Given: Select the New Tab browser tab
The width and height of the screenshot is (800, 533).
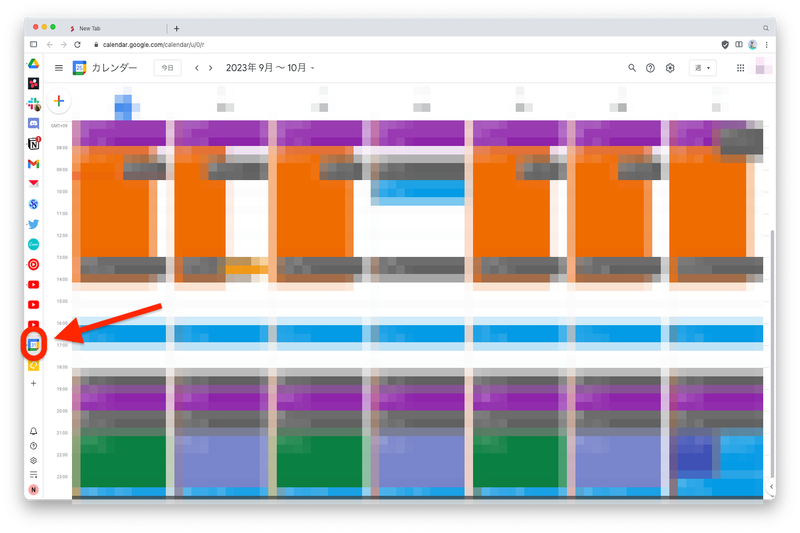Looking at the screenshot, I should (x=110, y=28).
